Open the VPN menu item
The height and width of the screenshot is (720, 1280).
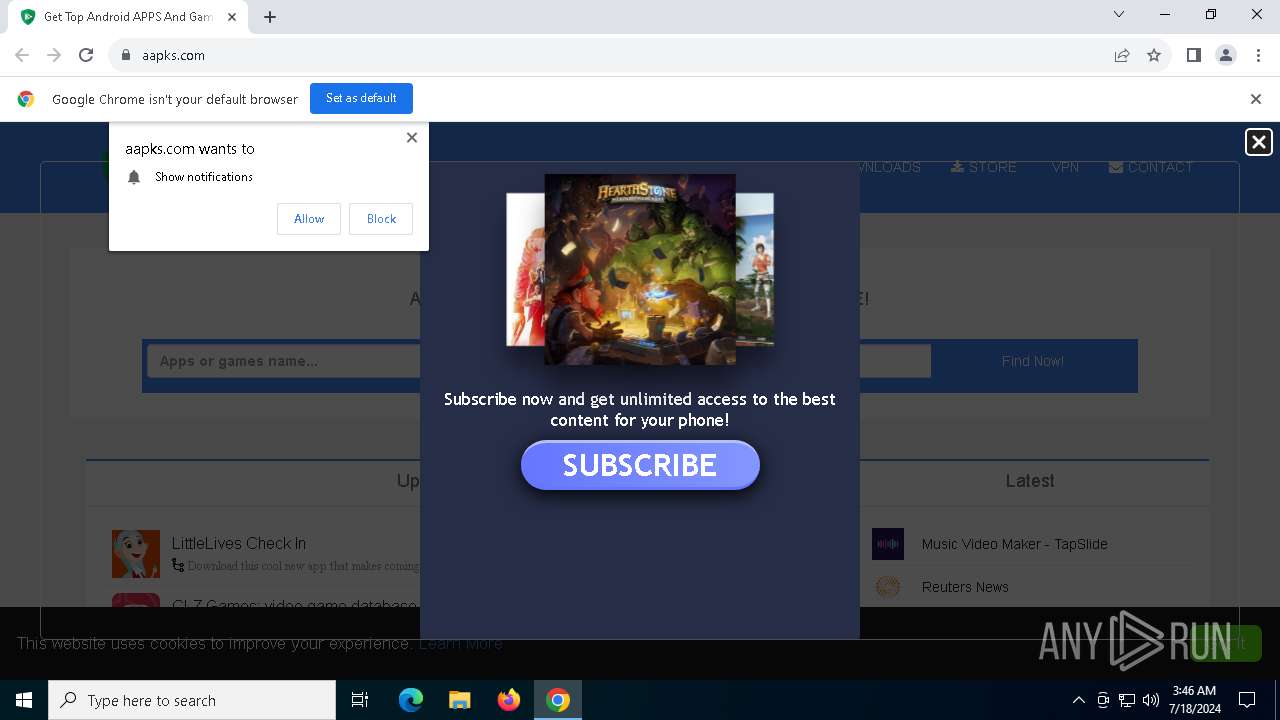pyautogui.click(x=1065, y=167)
